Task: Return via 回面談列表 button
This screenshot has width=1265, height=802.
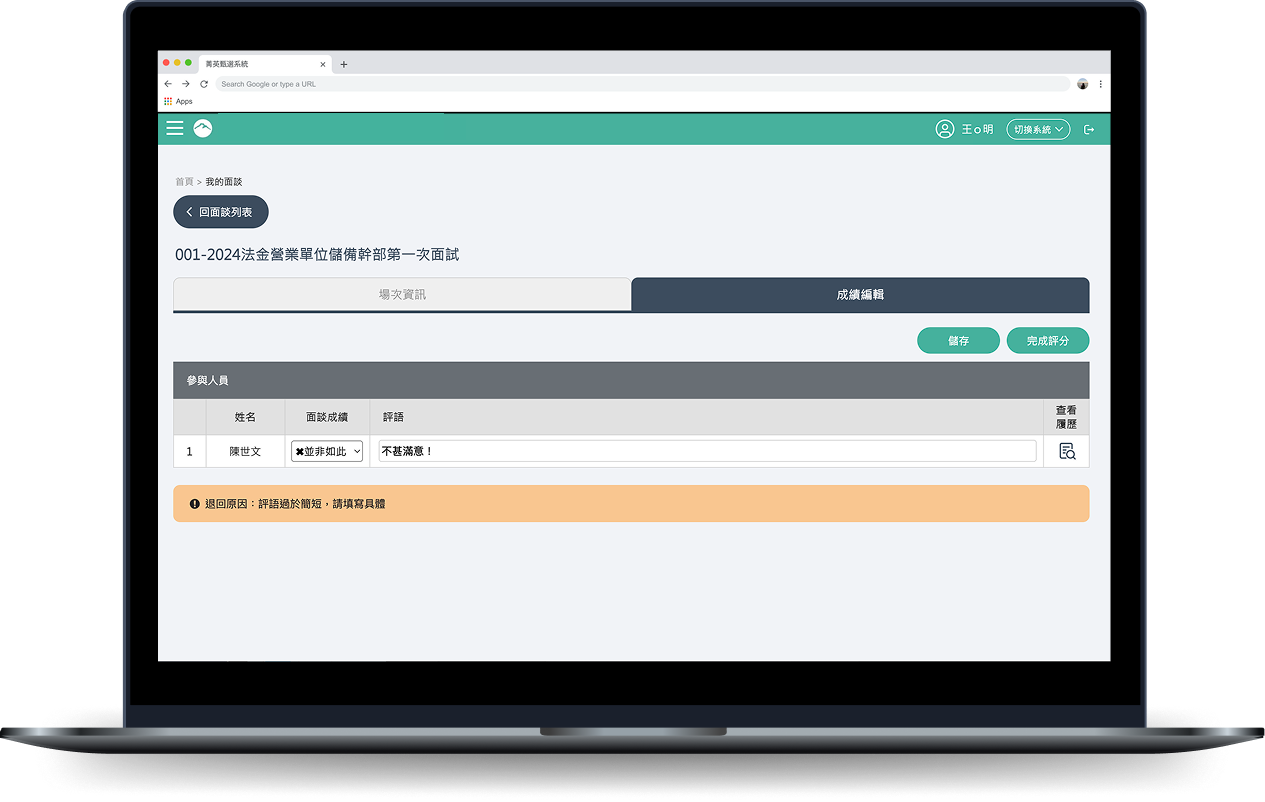Action: click(221, 212)
